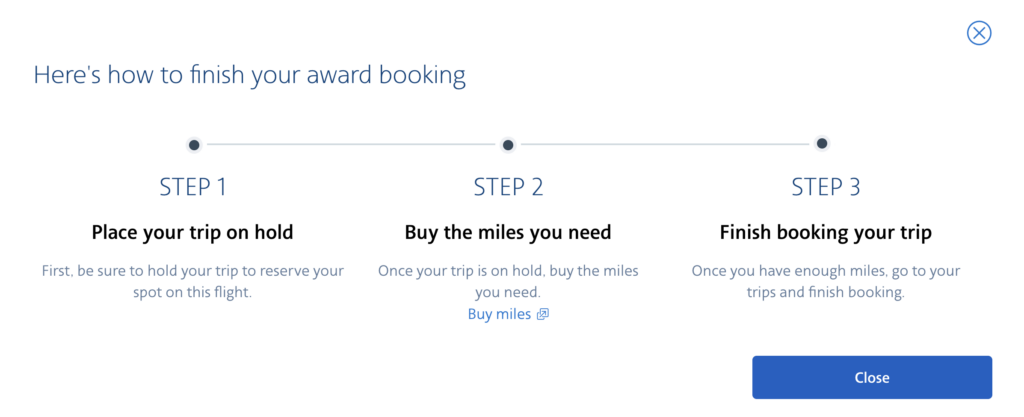Click the Step 1 progress dot
The height and width of the screenshot is (417, 1024).
pyautogui.click(x=194, y=145)
